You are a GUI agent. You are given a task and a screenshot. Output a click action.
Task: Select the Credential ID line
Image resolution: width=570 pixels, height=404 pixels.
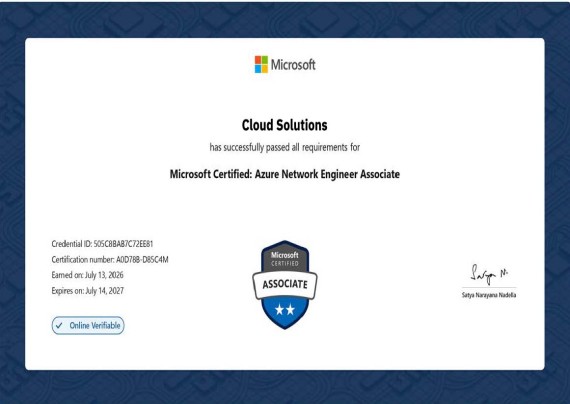[x=102, y=244]
